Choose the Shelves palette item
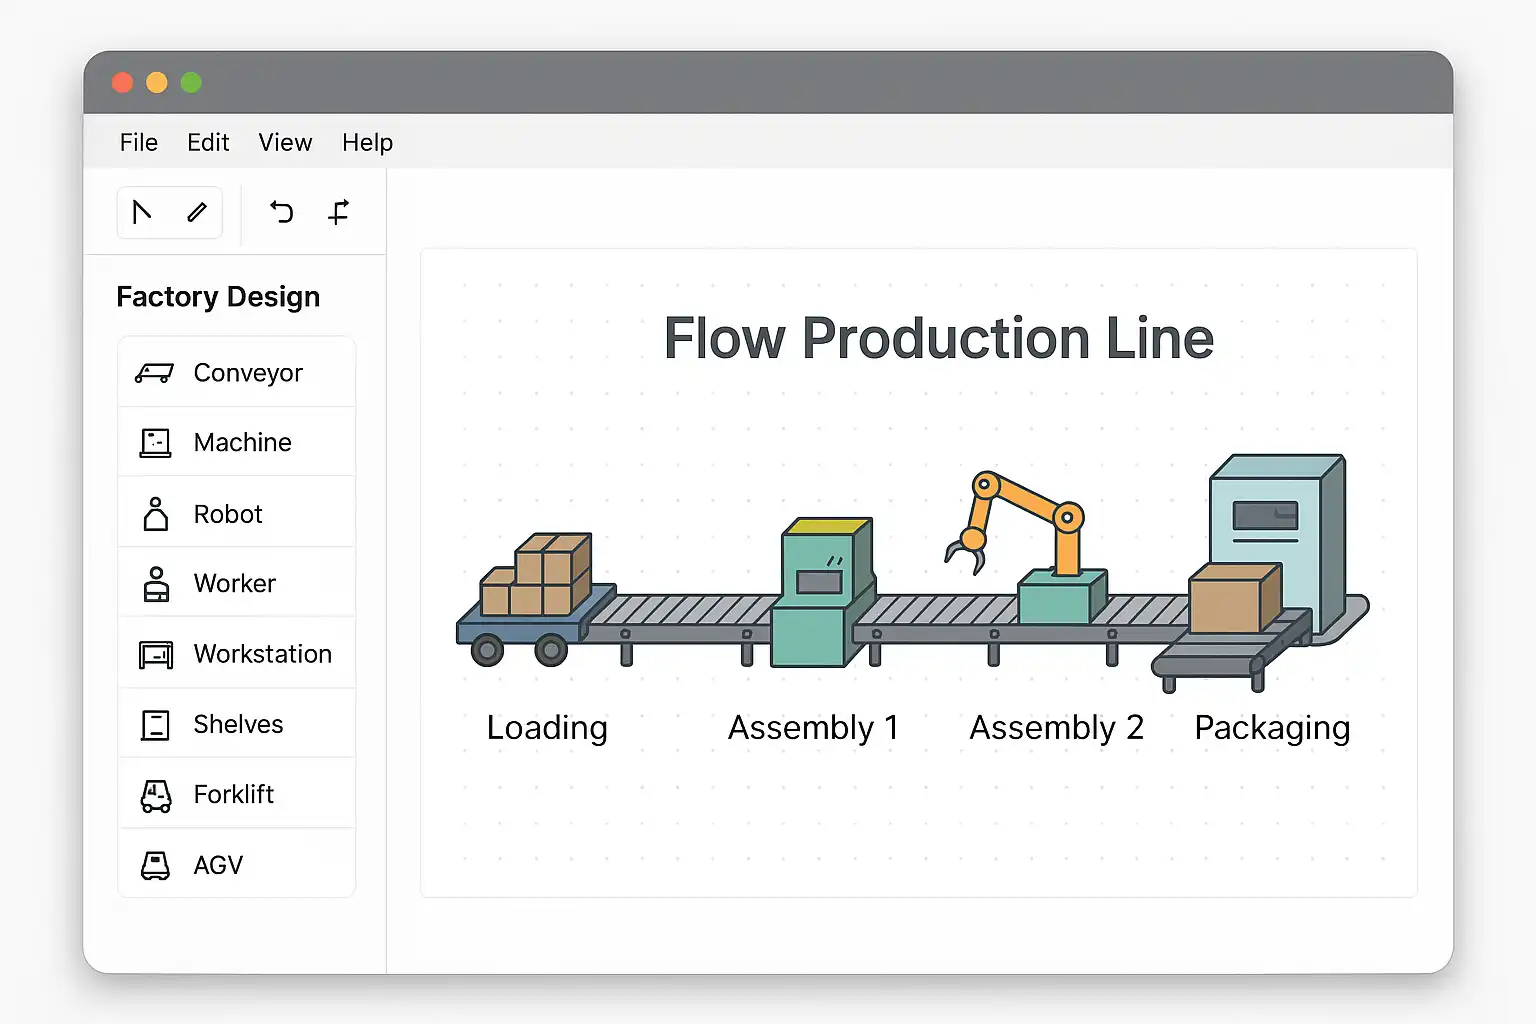Viewport: 1536px width, 1024px height. click(237, 724)
